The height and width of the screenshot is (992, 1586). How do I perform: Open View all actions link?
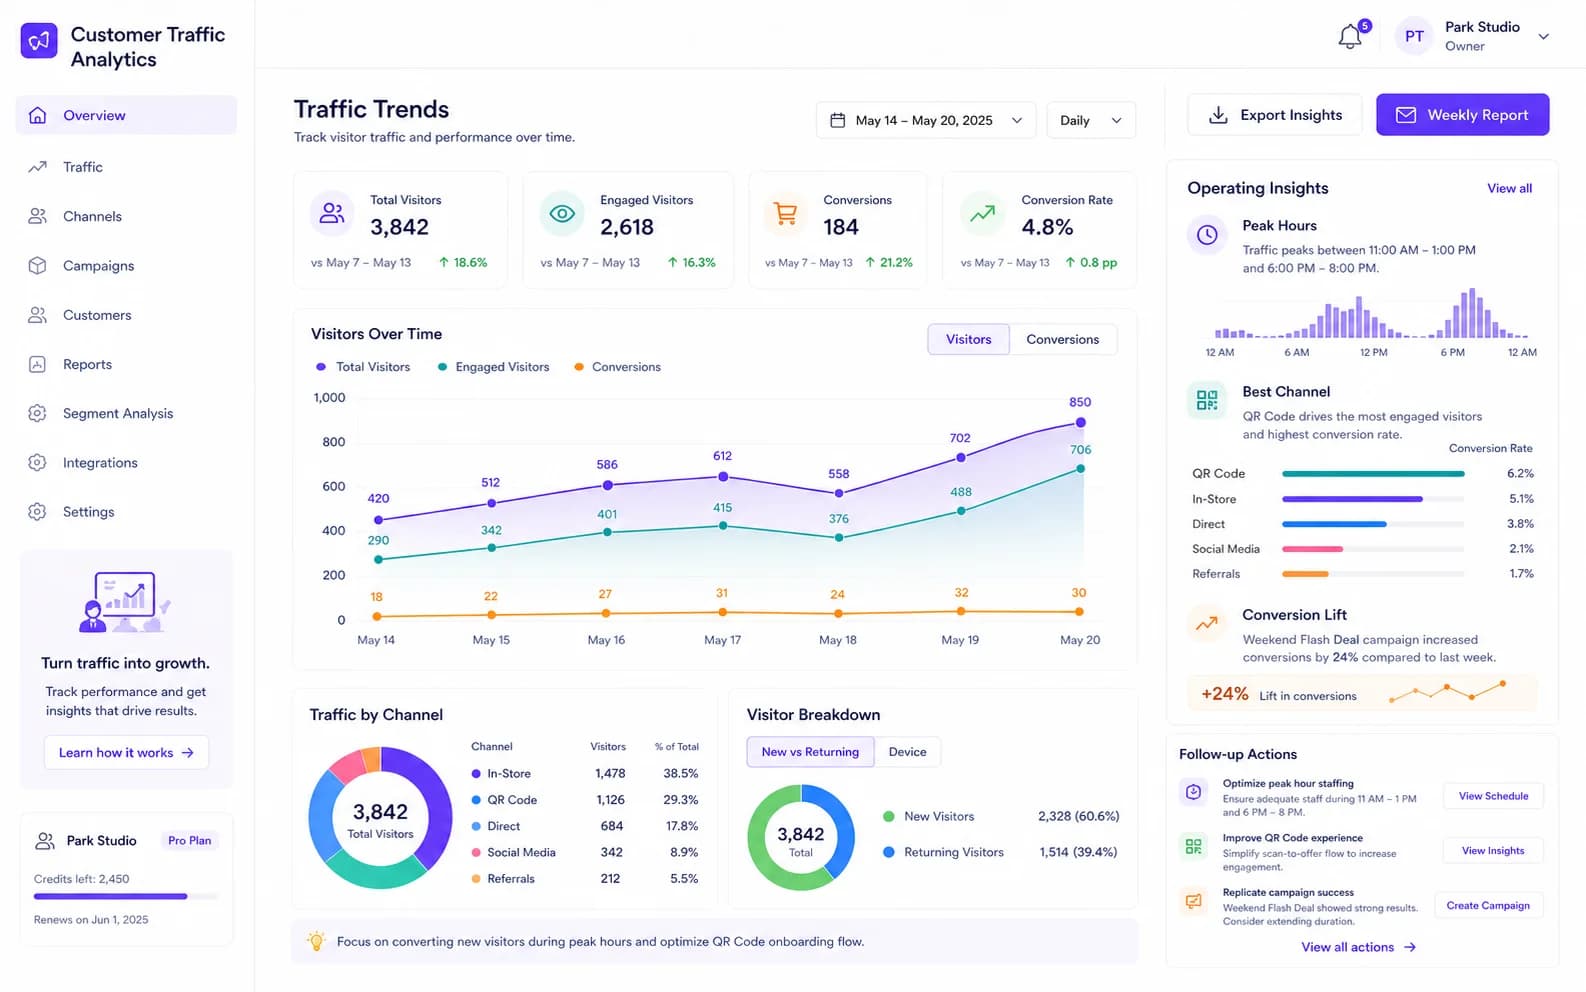click(x=1358, y=947)
